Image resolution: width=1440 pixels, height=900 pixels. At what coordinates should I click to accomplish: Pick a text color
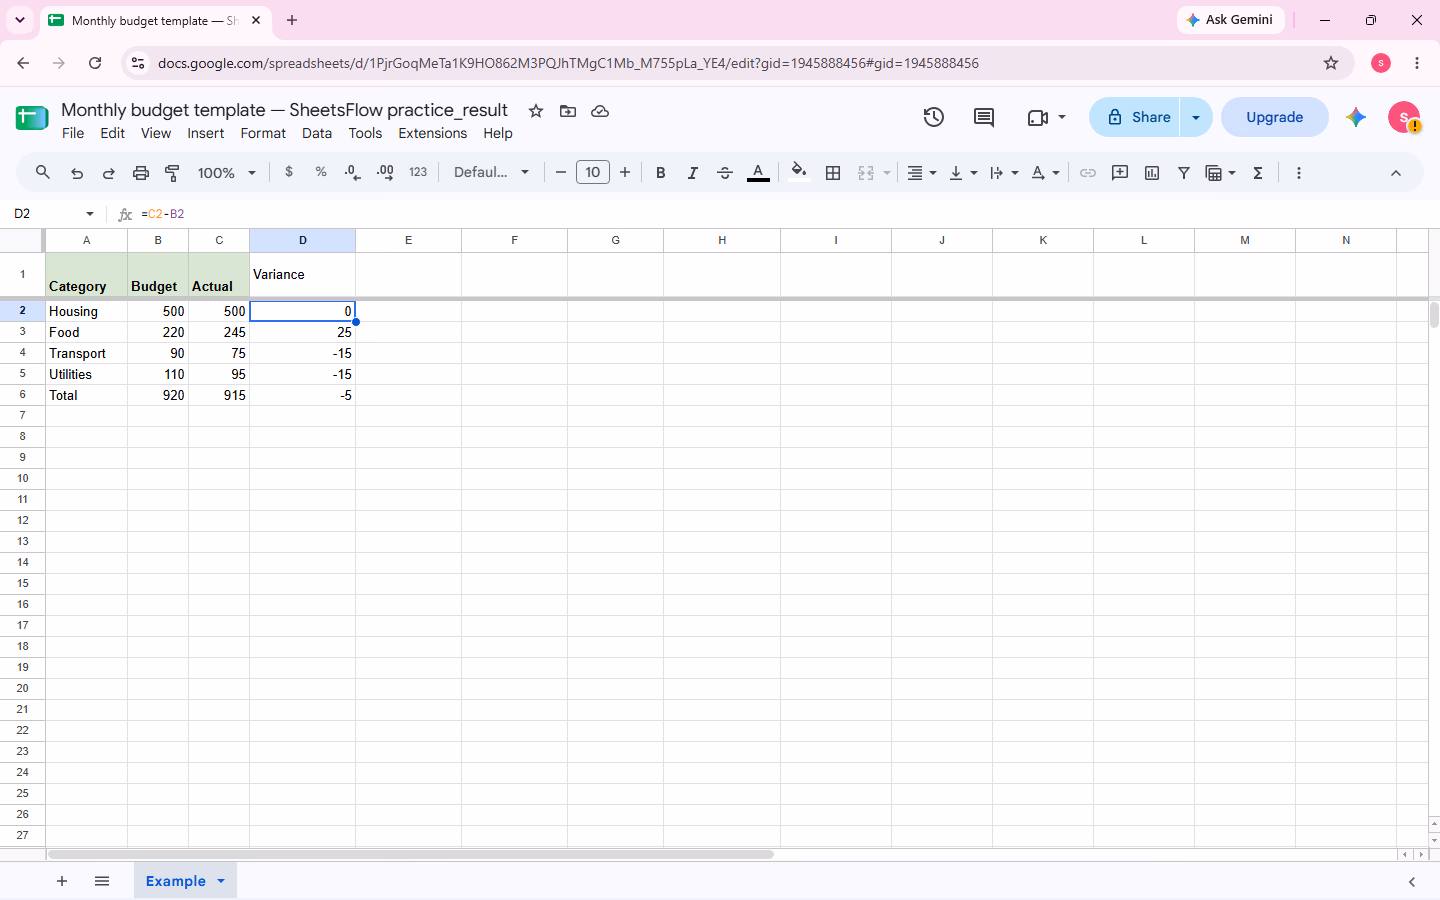758,173
